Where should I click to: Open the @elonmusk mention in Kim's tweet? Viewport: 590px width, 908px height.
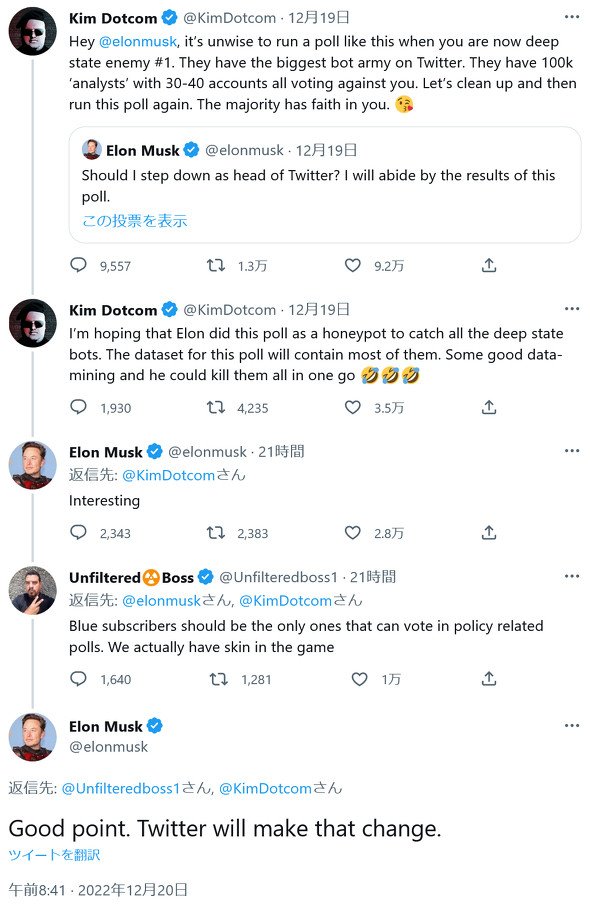click(138, 42)
